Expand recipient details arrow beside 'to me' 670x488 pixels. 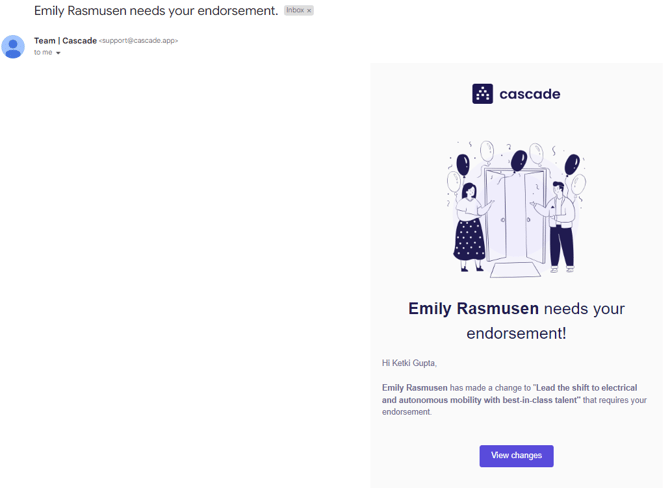coord(58,53)
